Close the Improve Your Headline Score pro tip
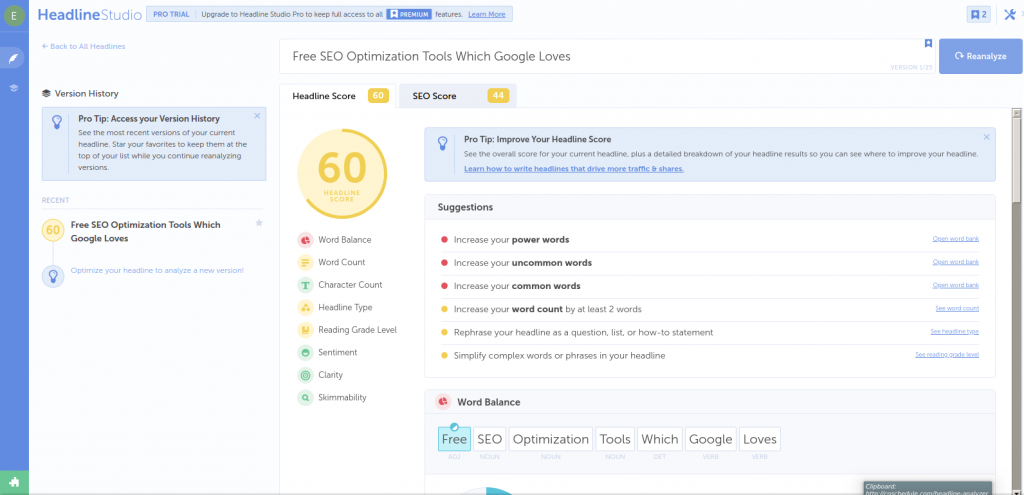This screenshot has width=1024, height=495. coord(986,137)
